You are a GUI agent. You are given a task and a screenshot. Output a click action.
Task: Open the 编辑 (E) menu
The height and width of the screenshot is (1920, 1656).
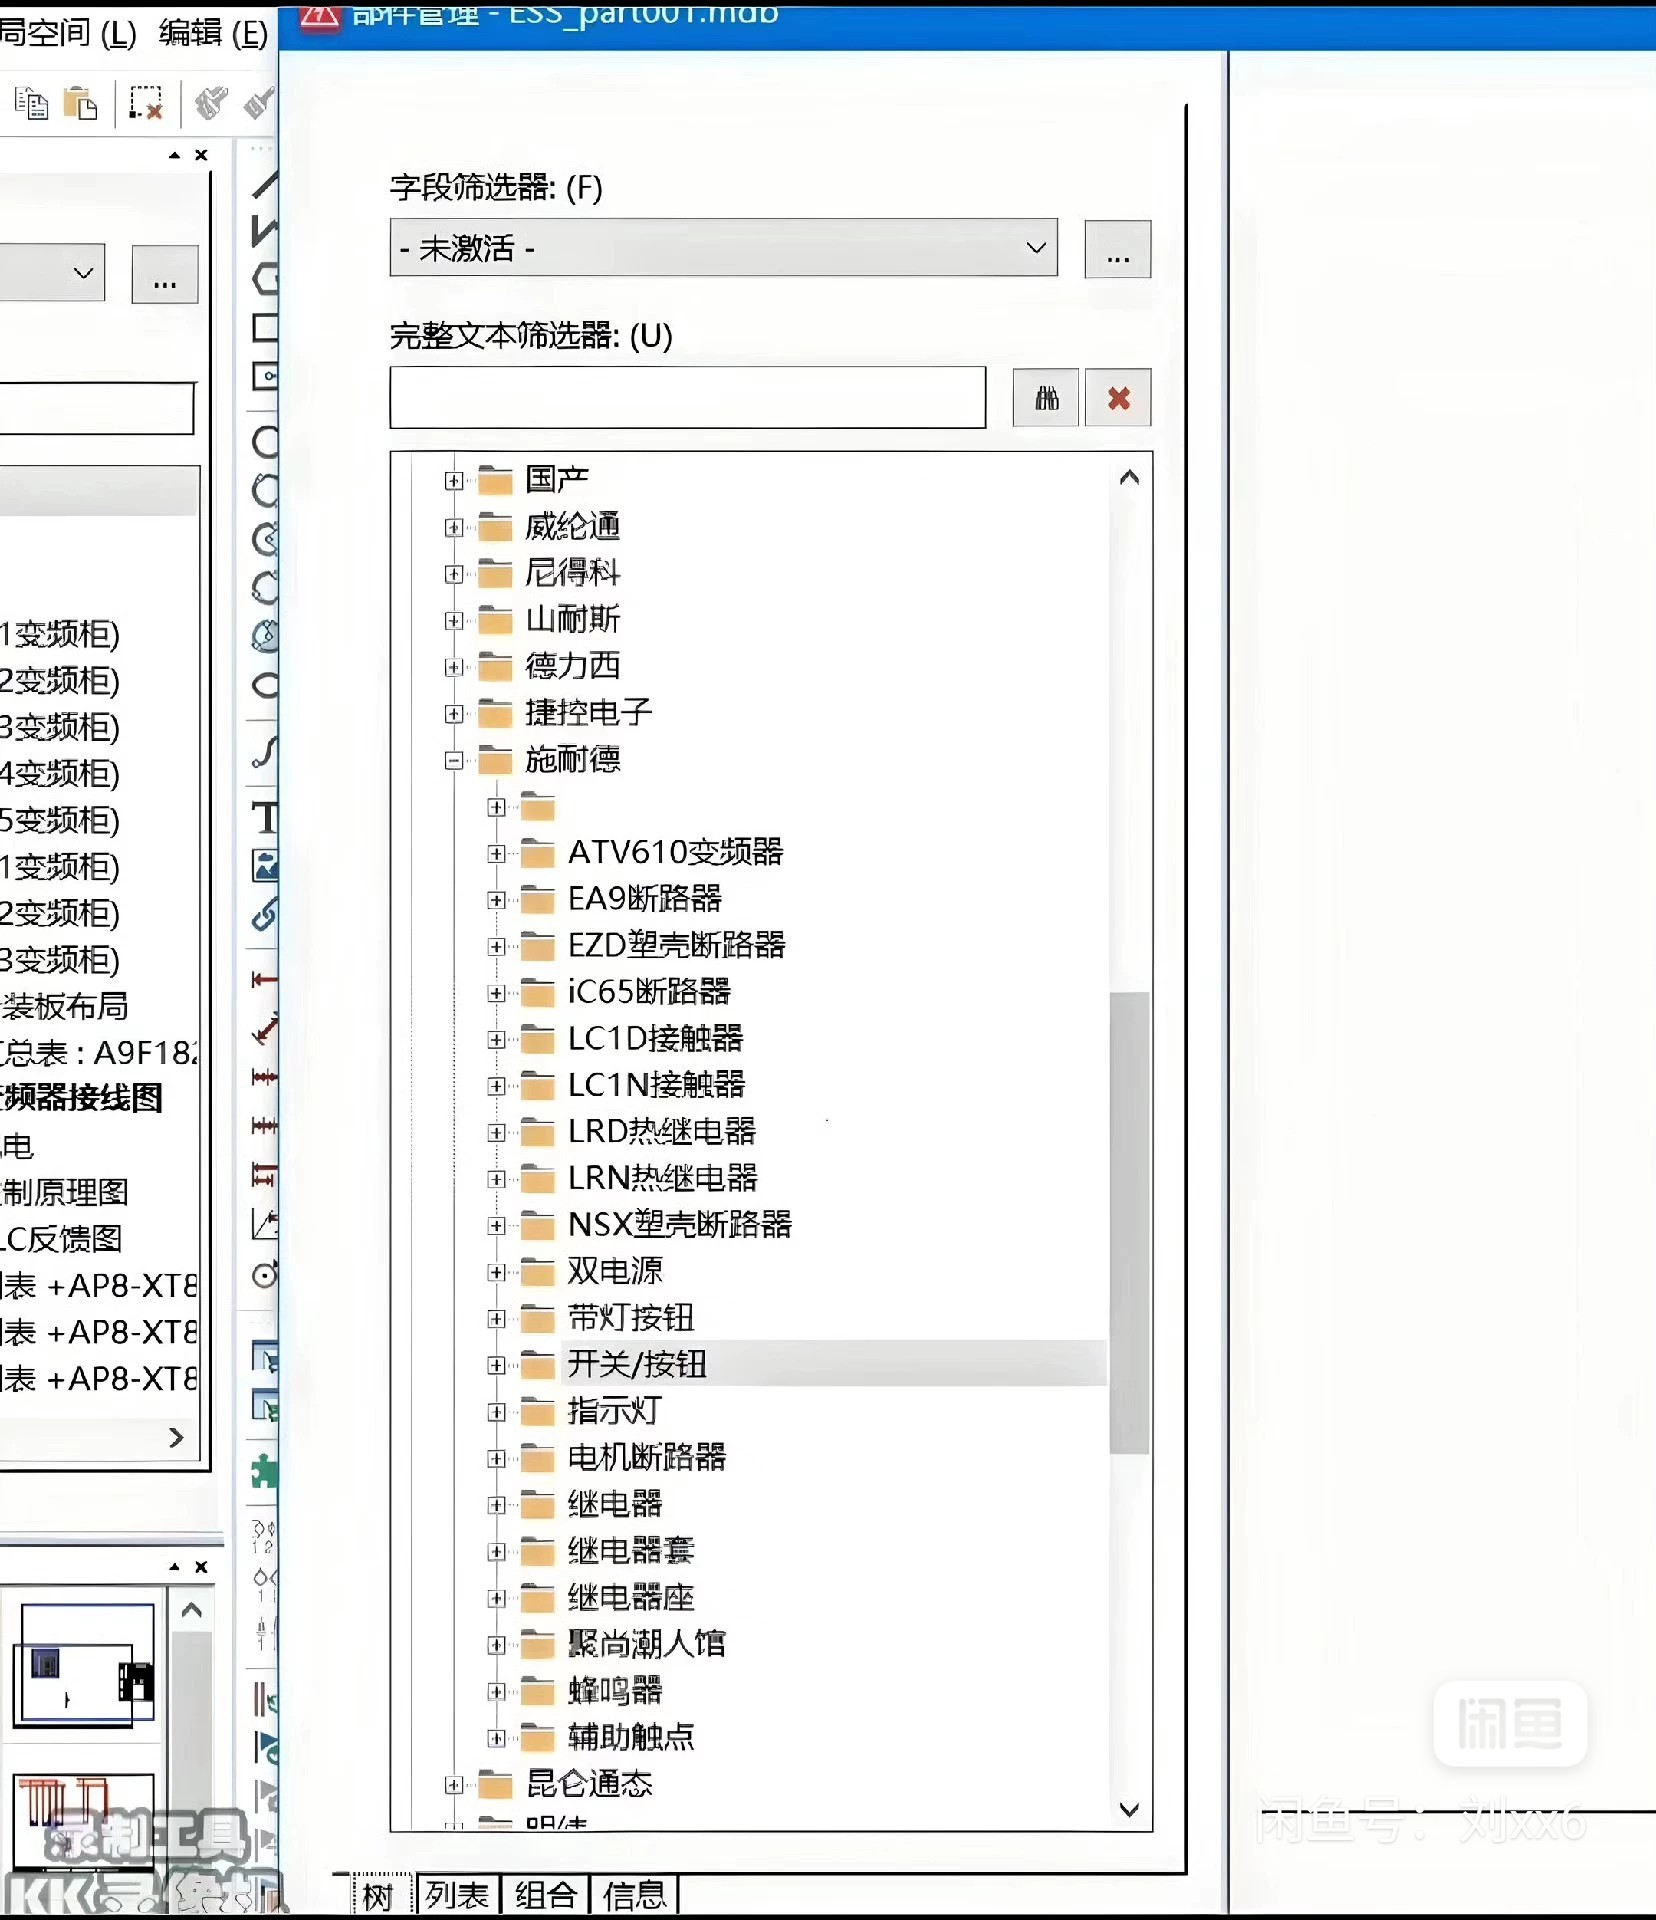click(x=213, y=33)
